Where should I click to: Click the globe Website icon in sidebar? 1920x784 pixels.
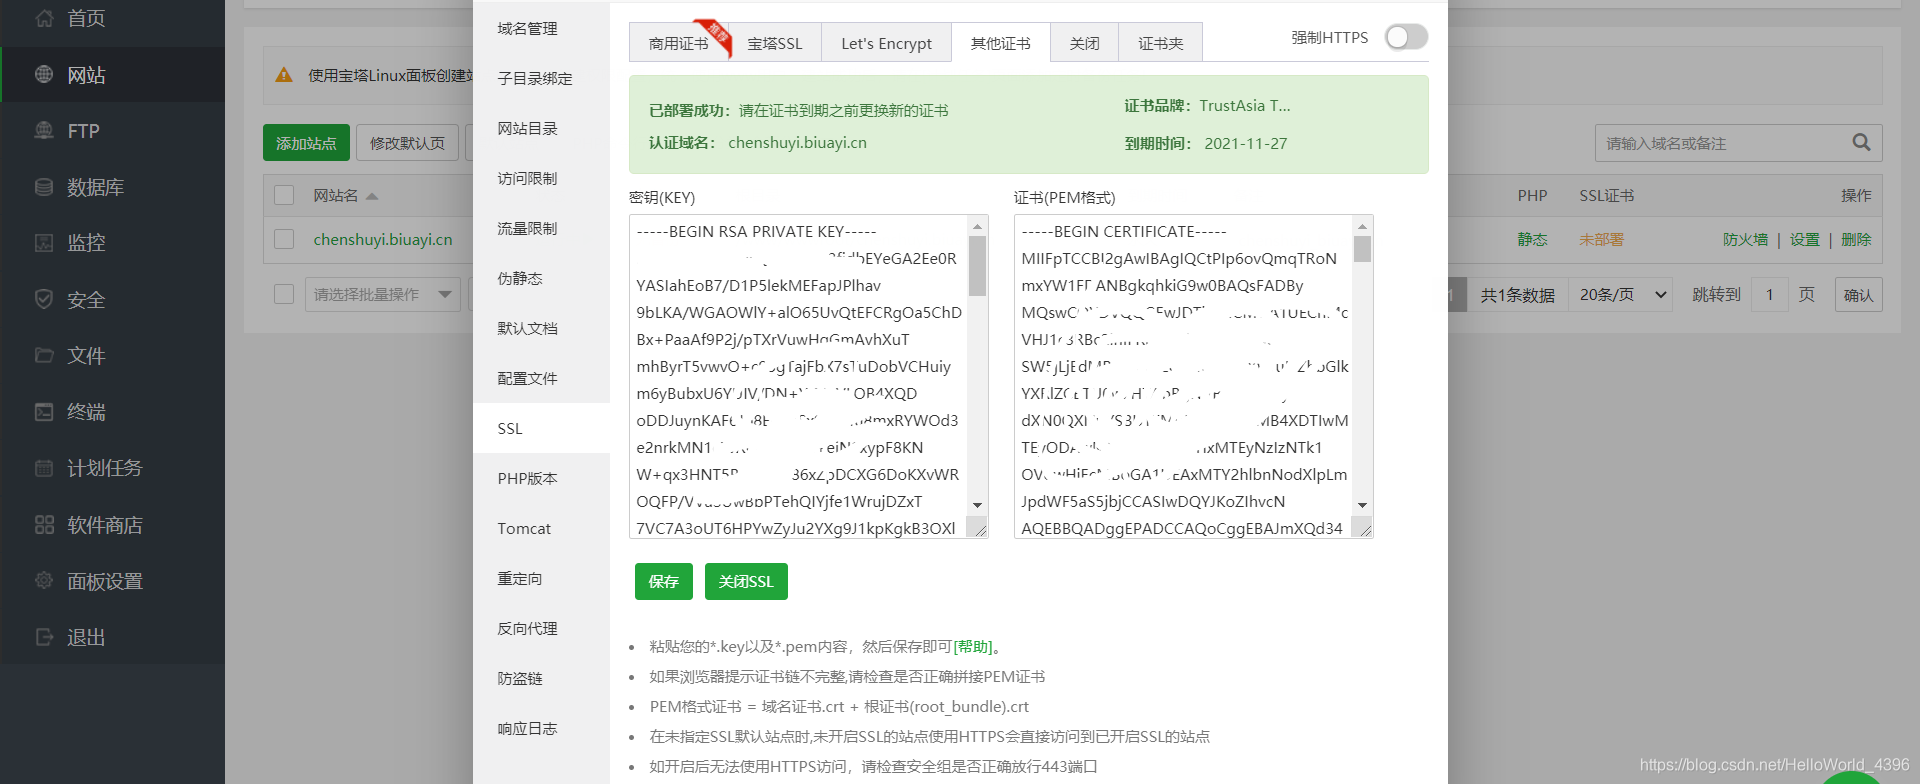pyautogui.click(x=44, y=74)
